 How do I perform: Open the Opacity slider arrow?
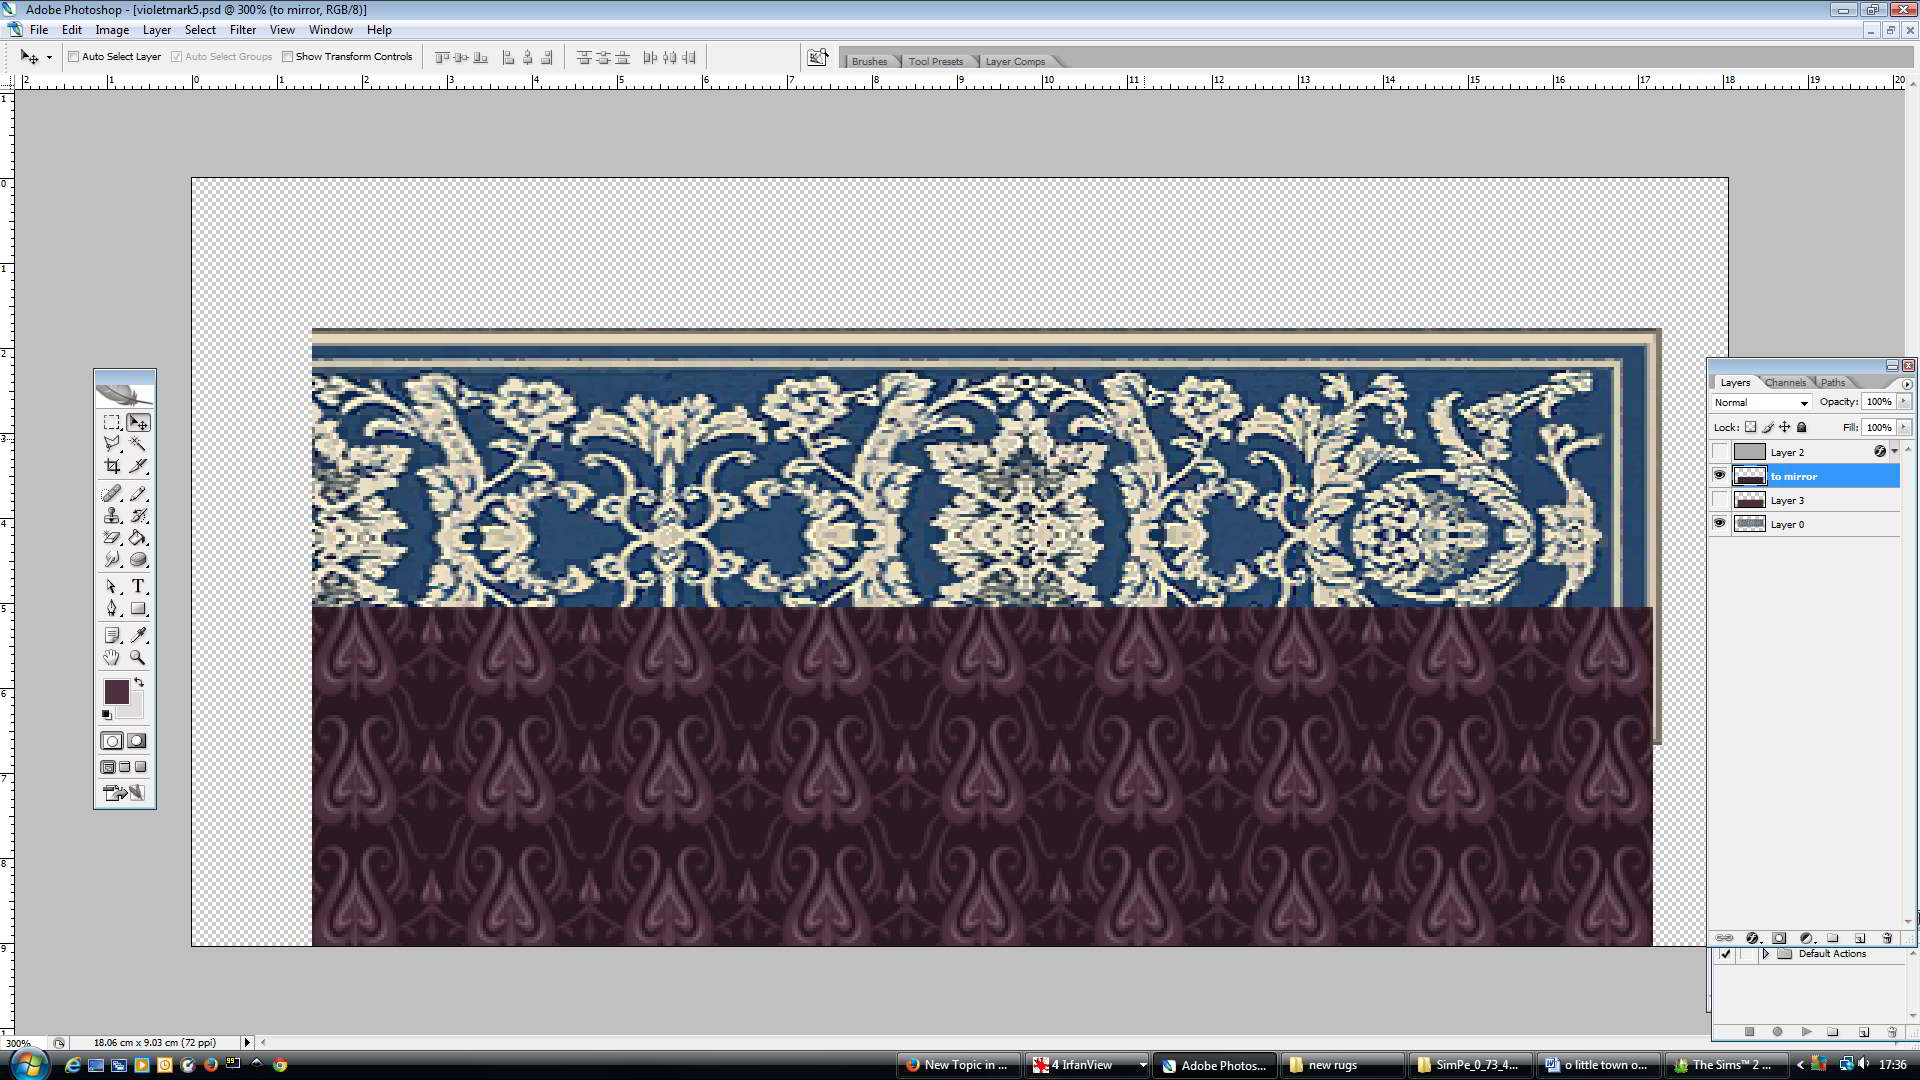(x=1903, y=402)
